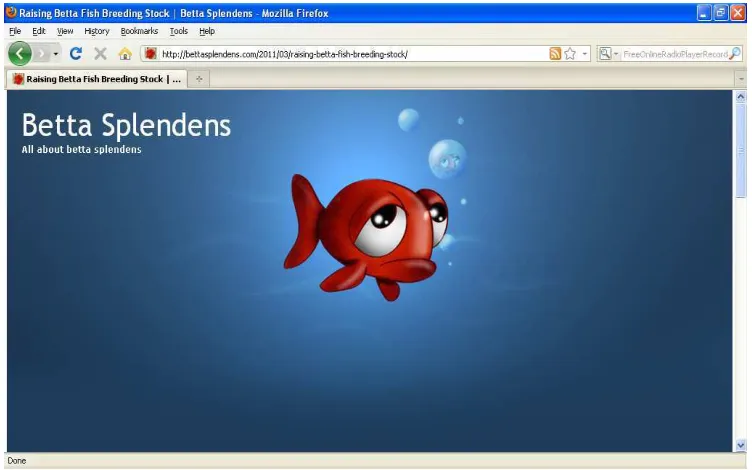The image size is (752, 470).
Task: Select the Raising Betta Fish Breeding Stock tab
Action: 96,79
